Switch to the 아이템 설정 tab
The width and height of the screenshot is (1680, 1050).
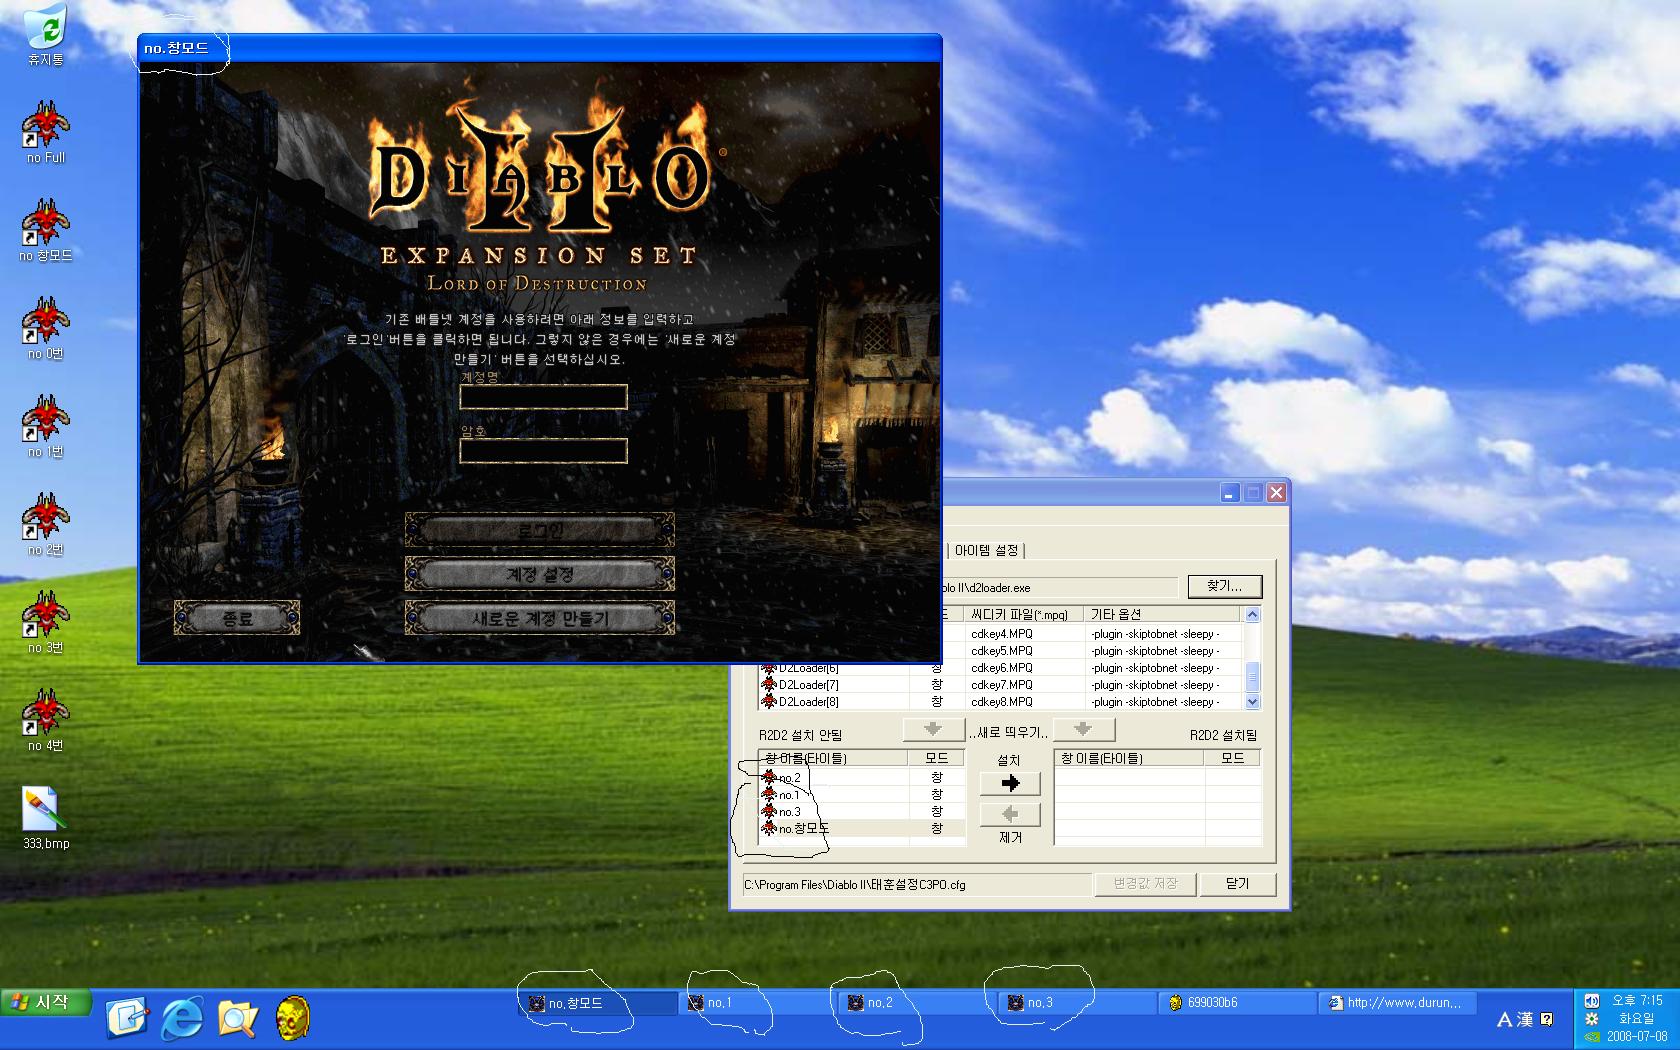[x=986, y=550]
